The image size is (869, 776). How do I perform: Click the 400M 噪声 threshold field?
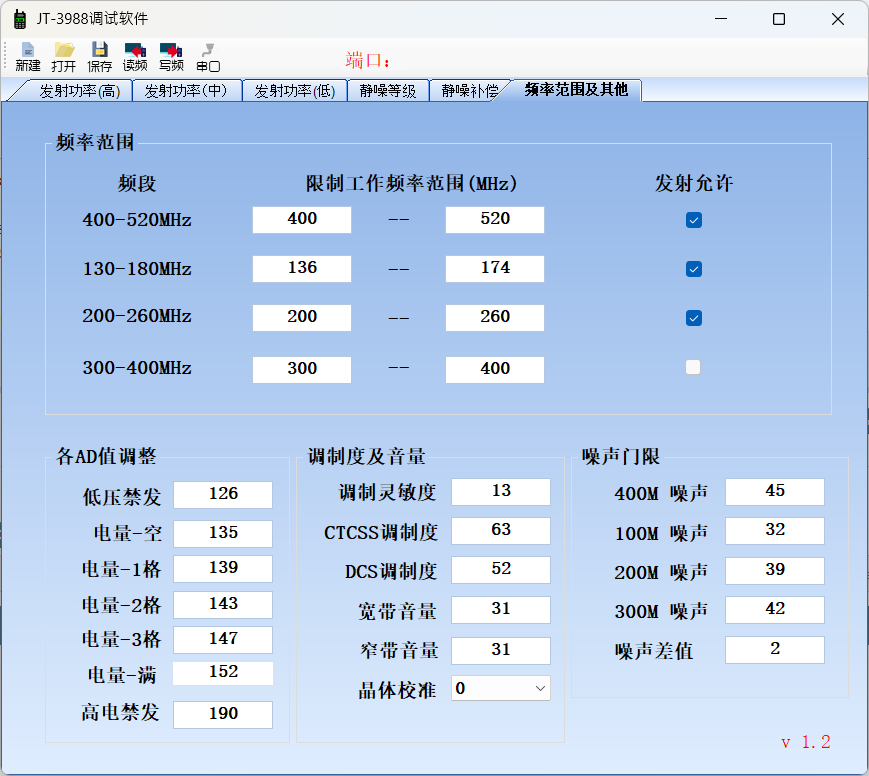[775, 491]
